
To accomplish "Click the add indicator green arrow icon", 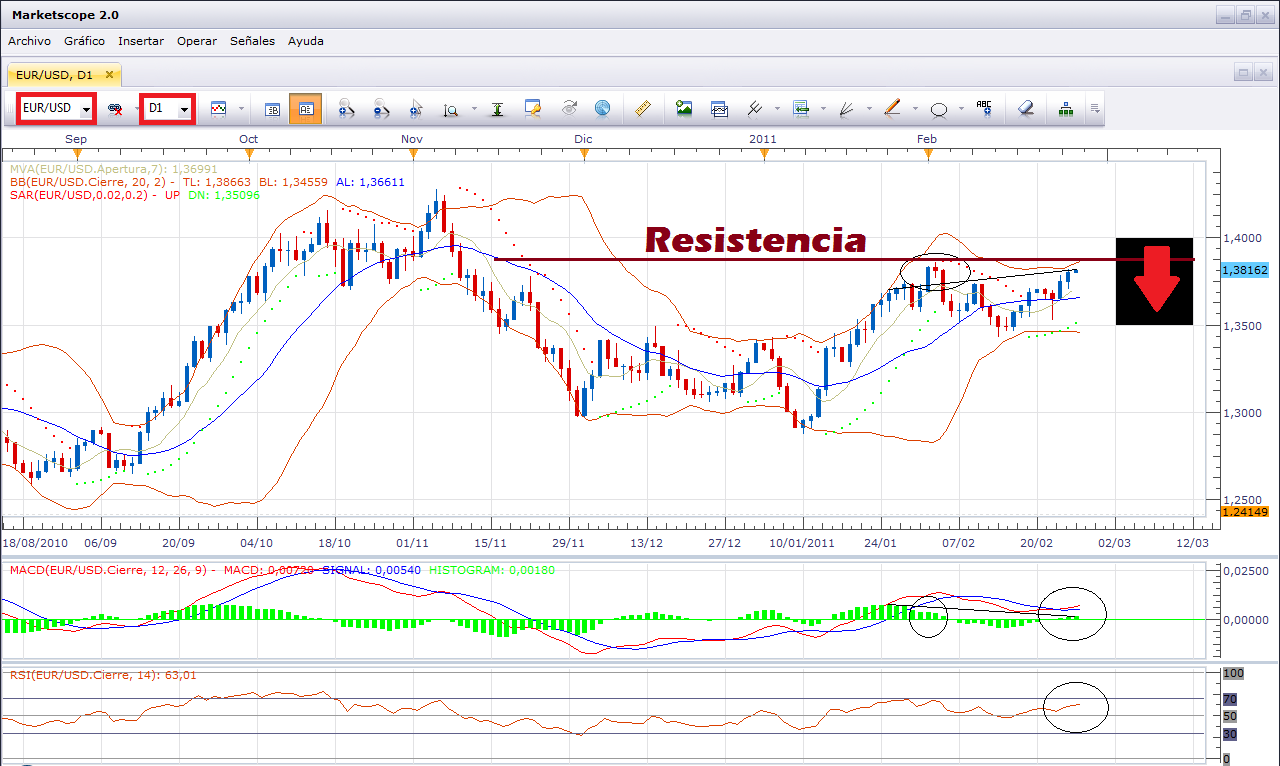I will click(x=801, y=108).
